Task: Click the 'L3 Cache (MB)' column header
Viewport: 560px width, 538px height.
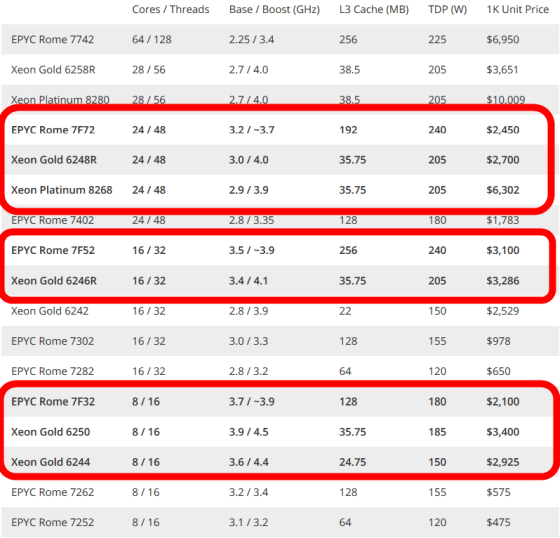Action: pos(374,9)
